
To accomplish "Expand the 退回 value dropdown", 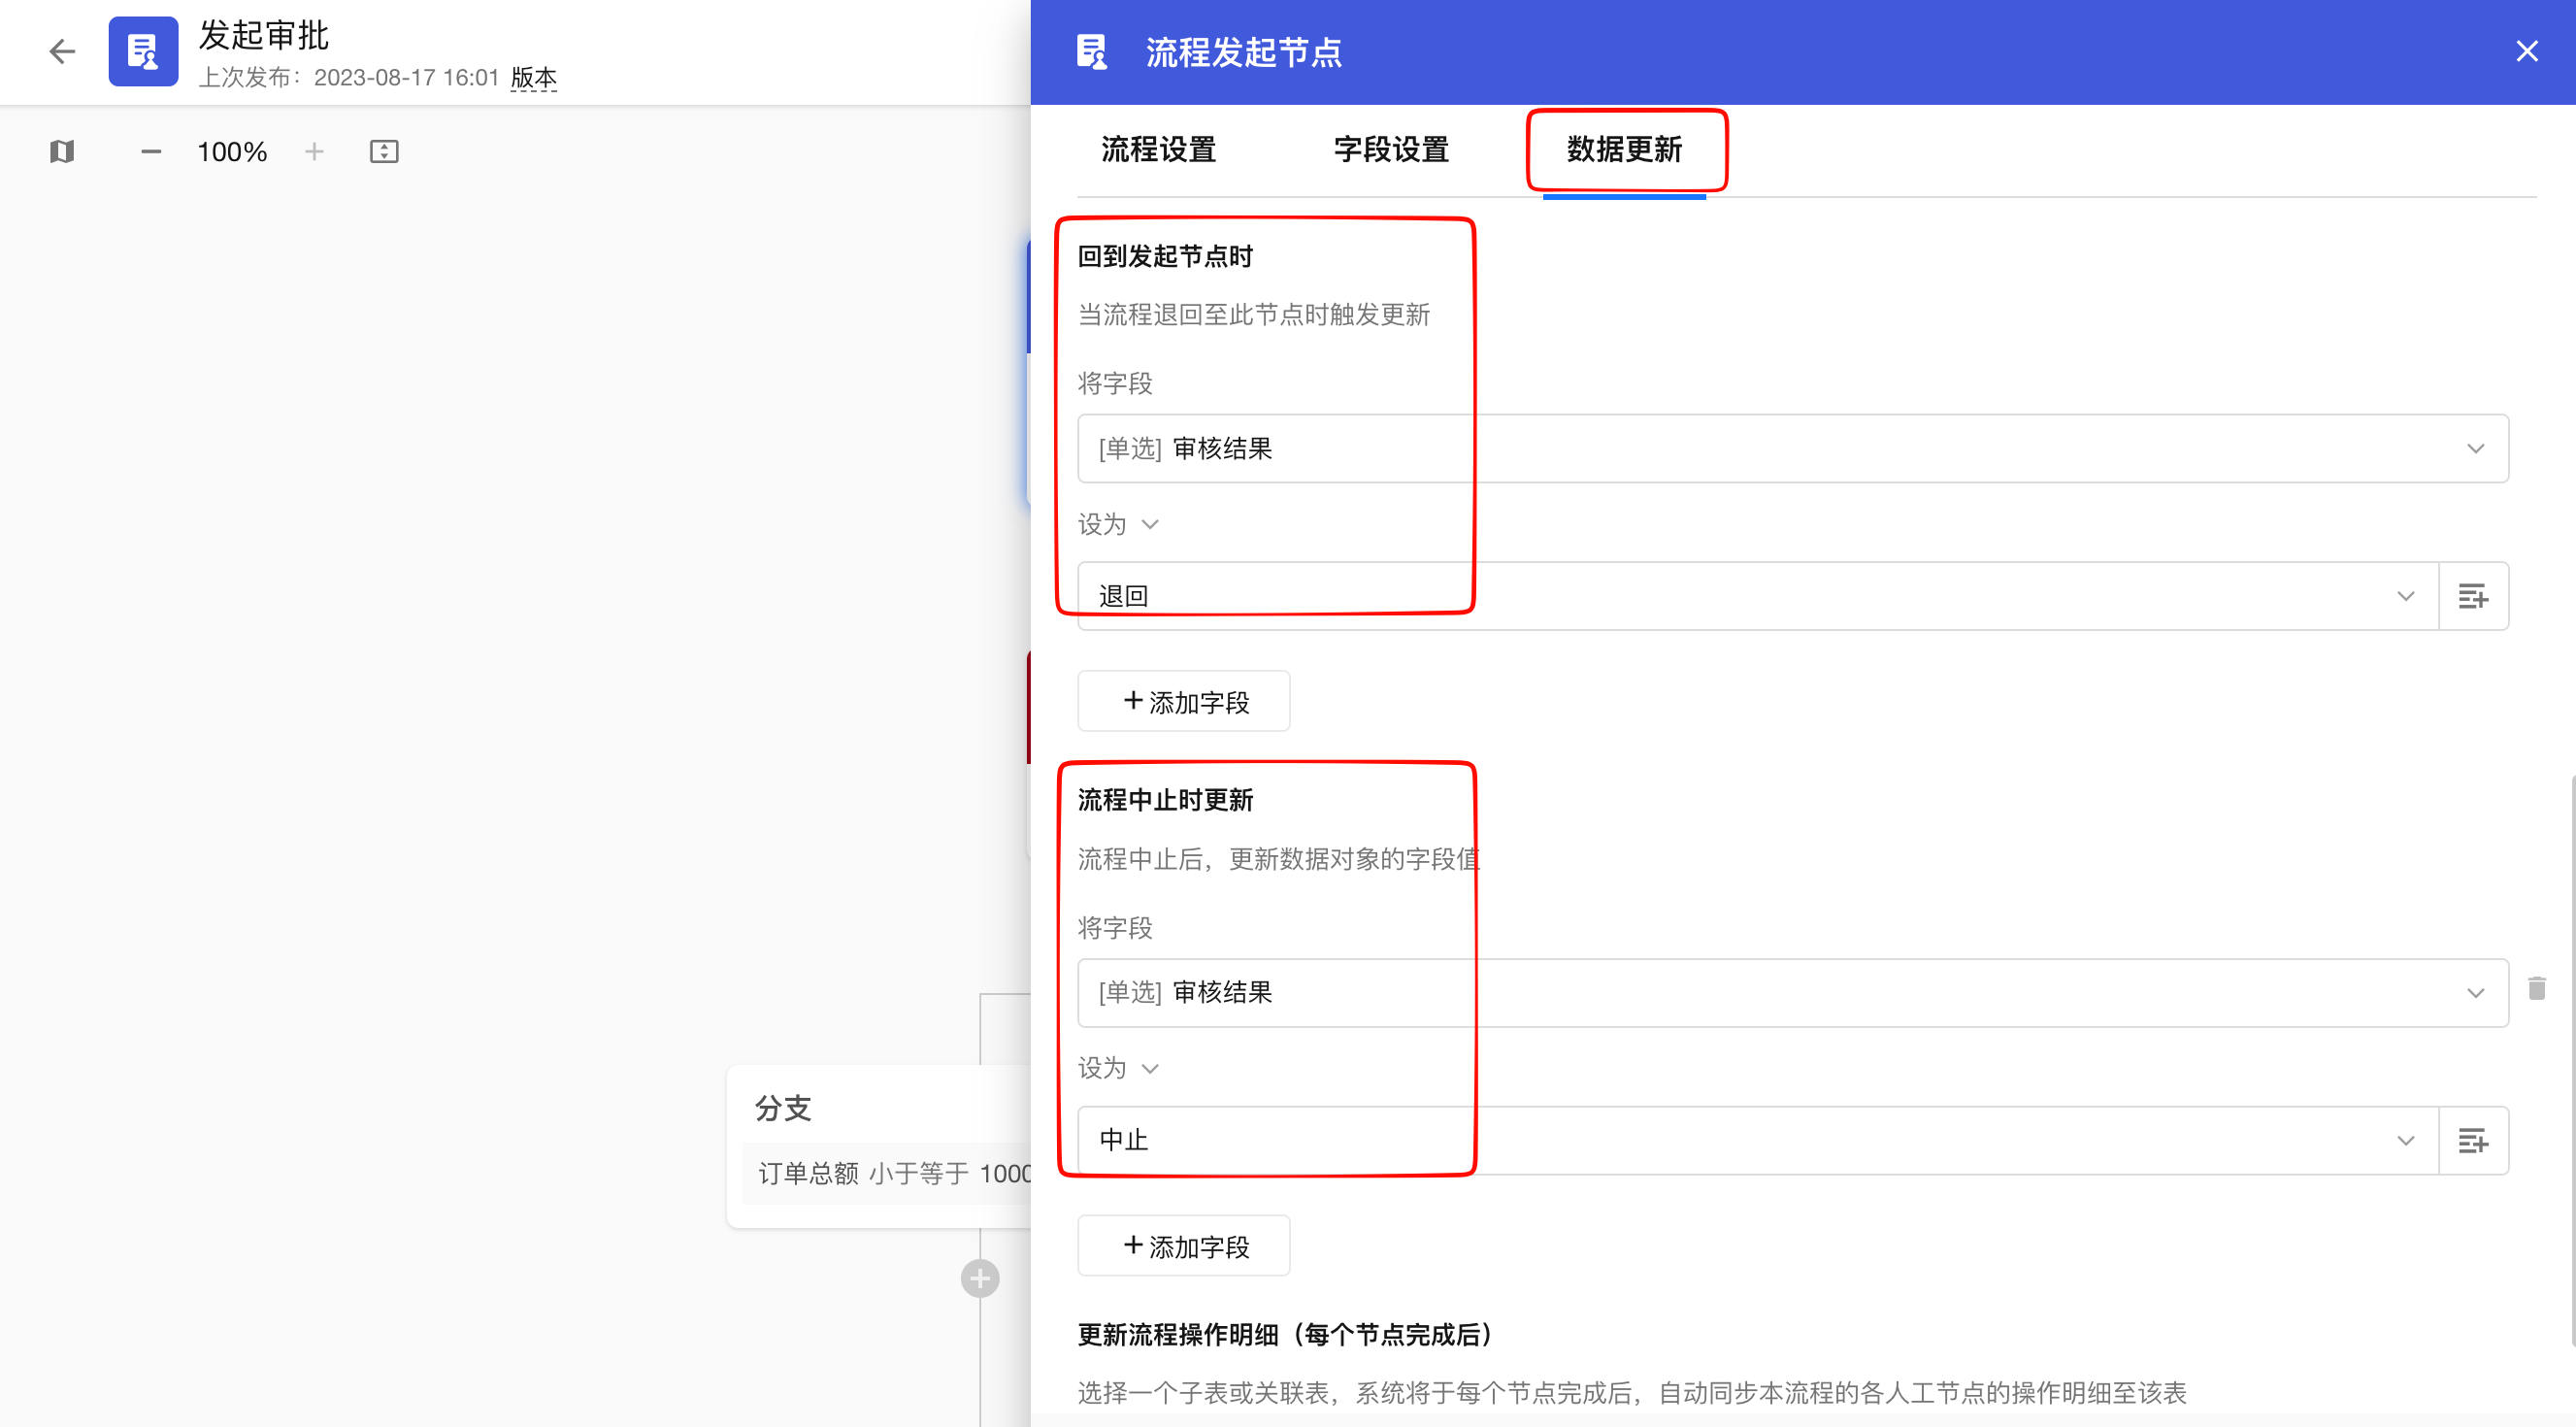I will pyautogui.click(x=1757, y=596).
